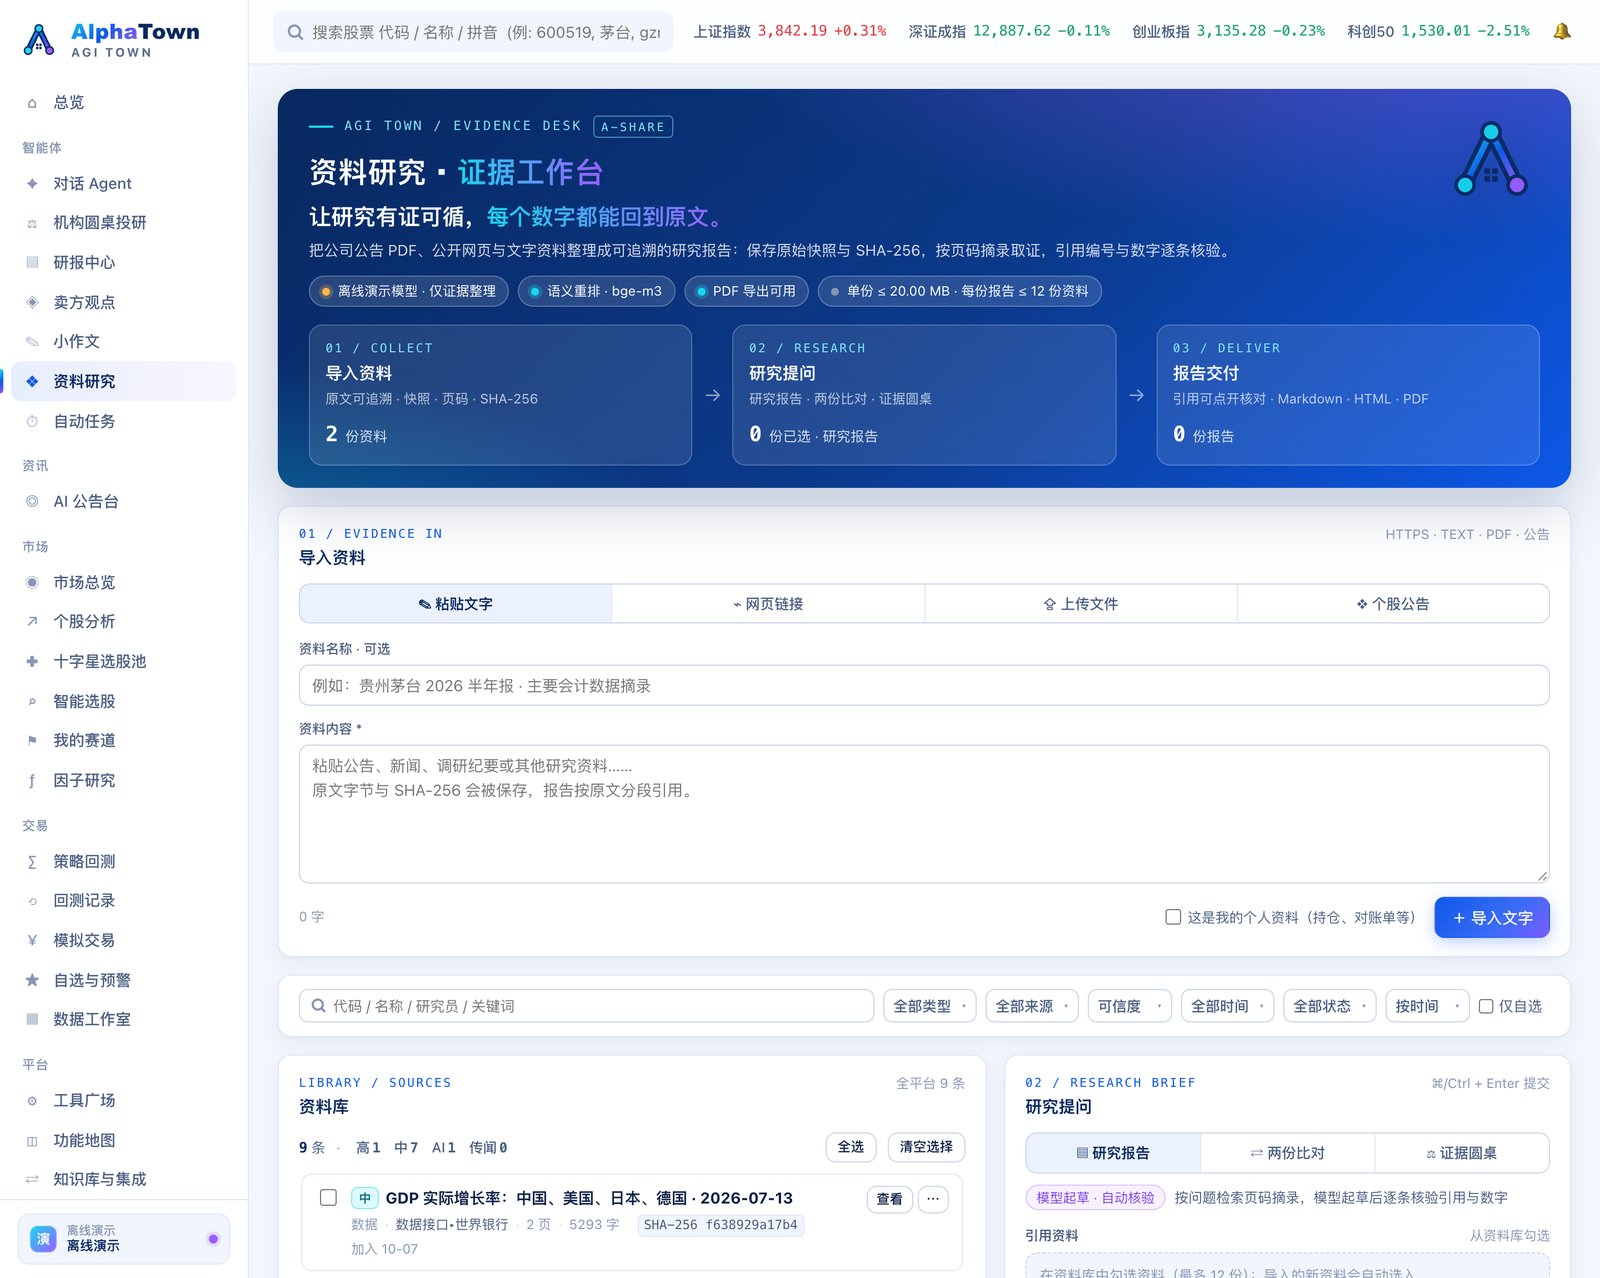The width and height of the screenshot is (1600, 1278).
Task: Open the 证据圆桌 tab
Action: 1461,1153
